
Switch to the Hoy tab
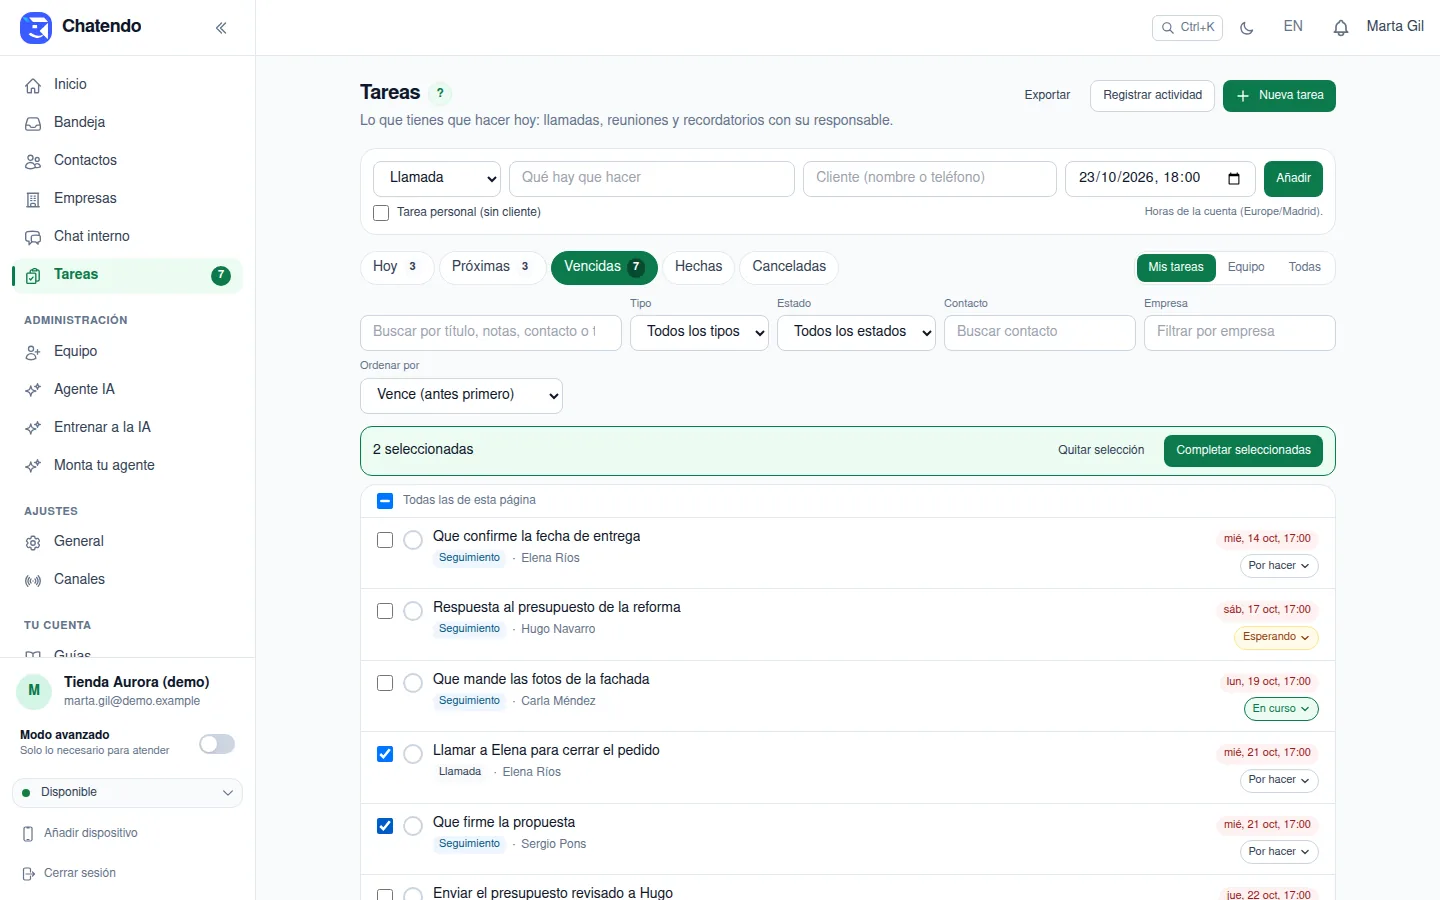pyautogui.click(x=396, y=267)
